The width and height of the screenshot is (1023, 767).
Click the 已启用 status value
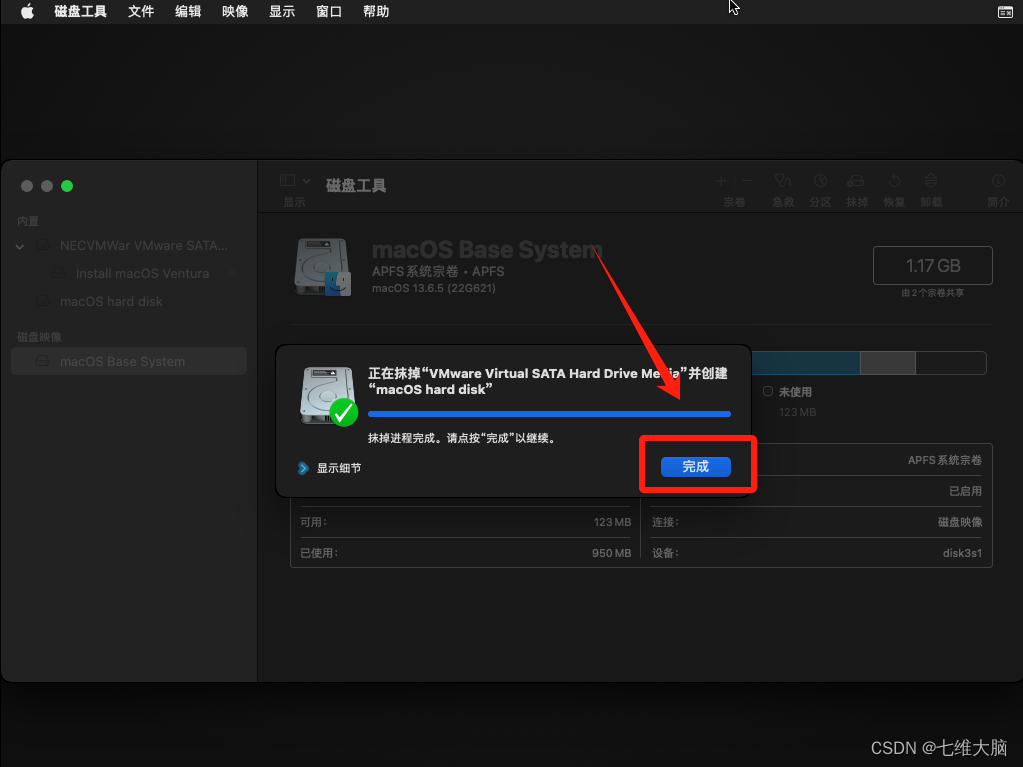(x=965, y=491)
